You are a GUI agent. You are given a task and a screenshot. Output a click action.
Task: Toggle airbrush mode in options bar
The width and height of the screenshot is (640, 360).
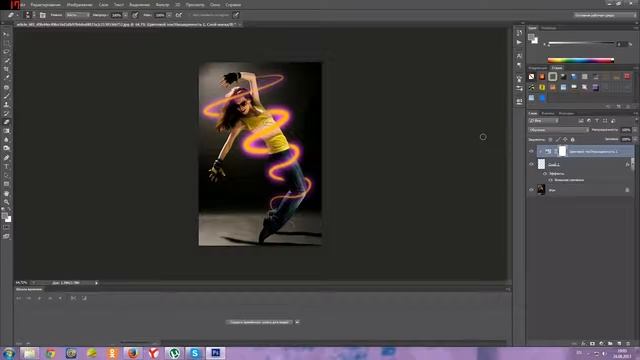[179, 15]
